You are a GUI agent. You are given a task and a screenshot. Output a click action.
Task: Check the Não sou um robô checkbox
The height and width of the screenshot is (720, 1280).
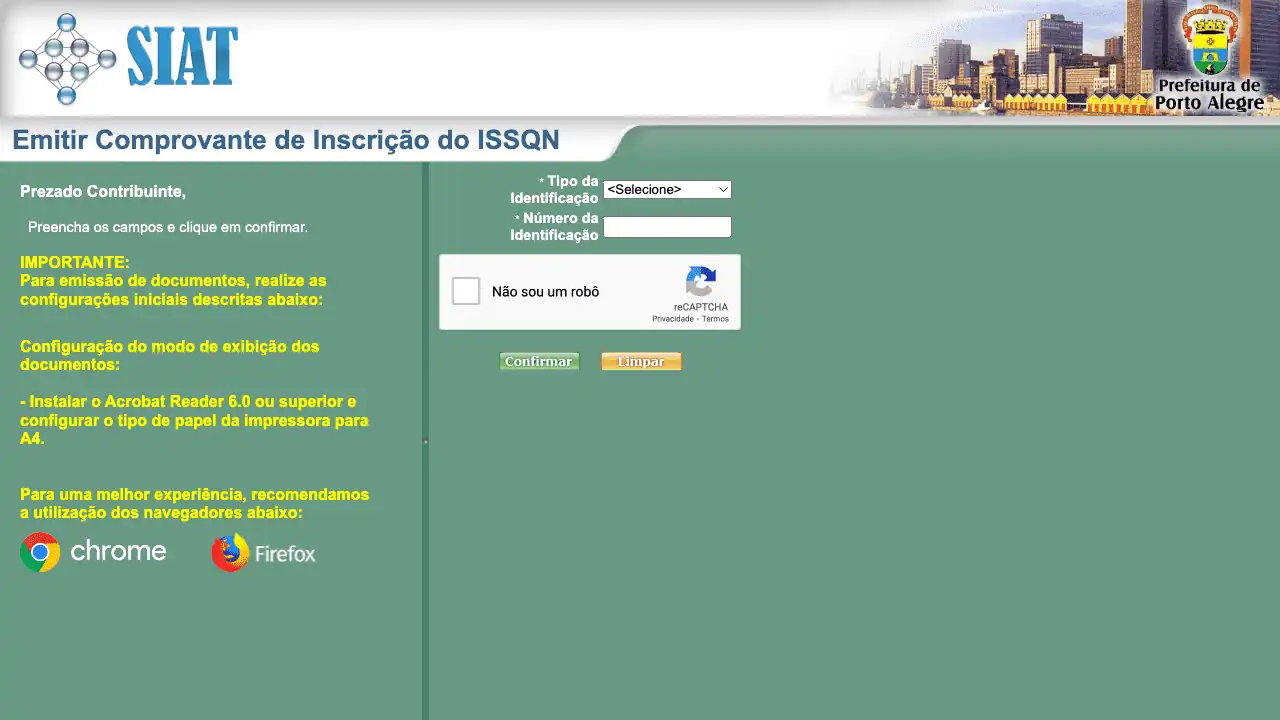[466, 291]
